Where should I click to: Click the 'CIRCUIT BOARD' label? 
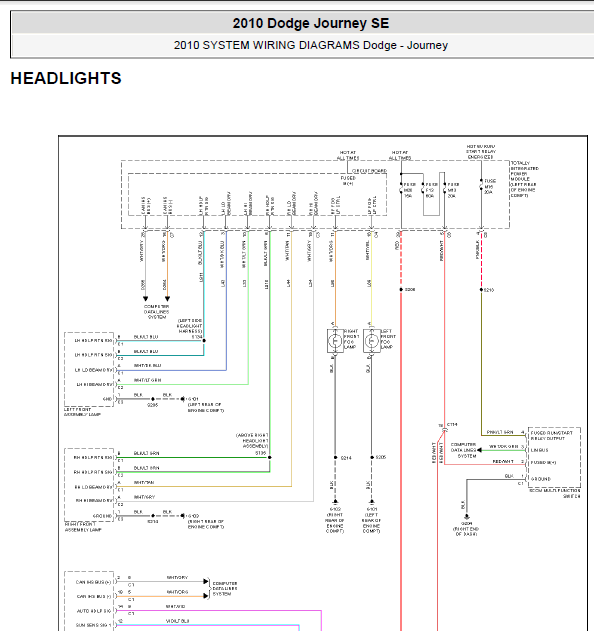(x=369, y=171)
